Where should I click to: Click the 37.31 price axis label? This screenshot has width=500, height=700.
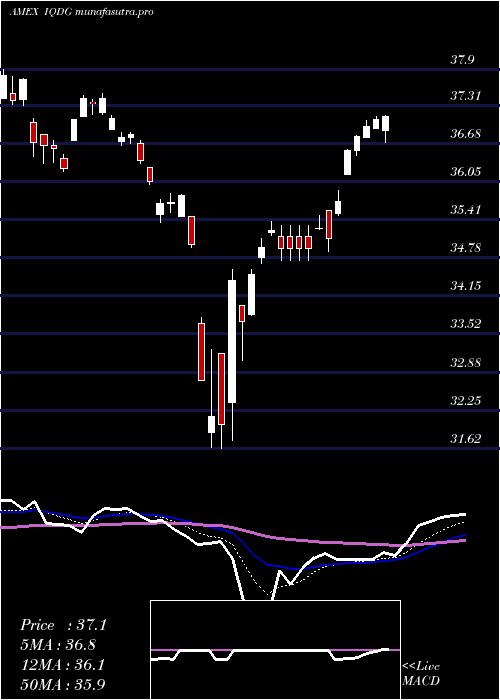pos(465,96)
